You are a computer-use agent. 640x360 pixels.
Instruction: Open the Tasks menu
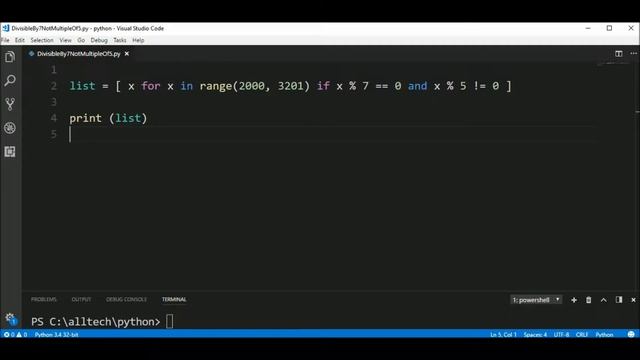120,40
